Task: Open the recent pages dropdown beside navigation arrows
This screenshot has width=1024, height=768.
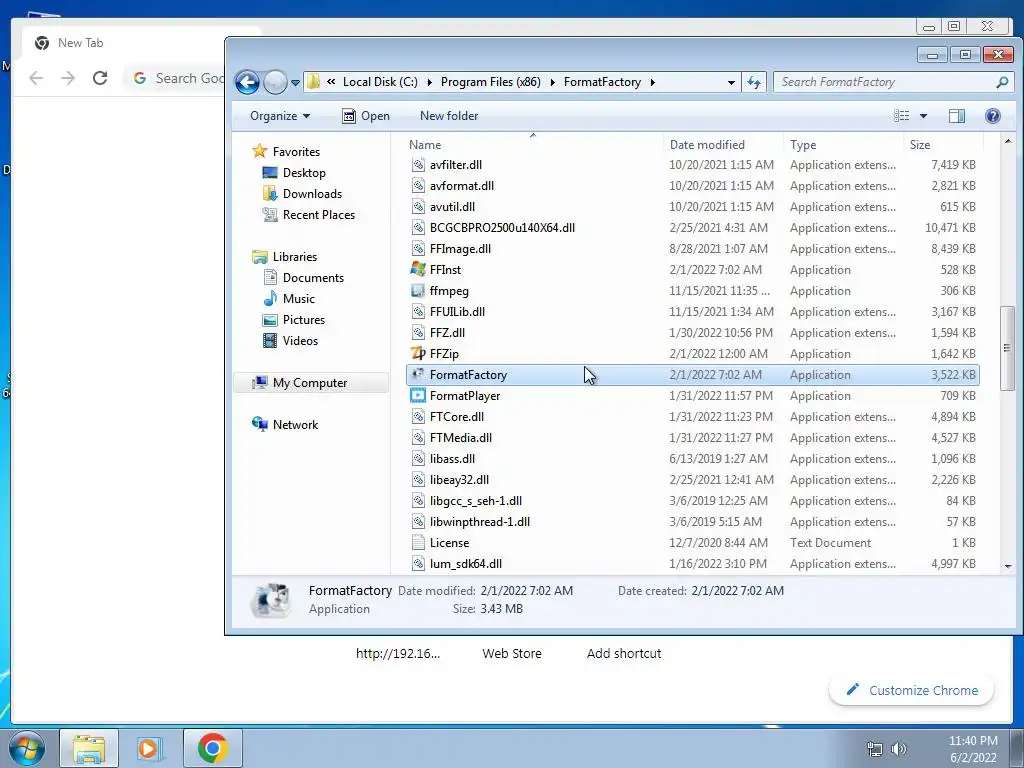Action: click(x=295, y=83)
